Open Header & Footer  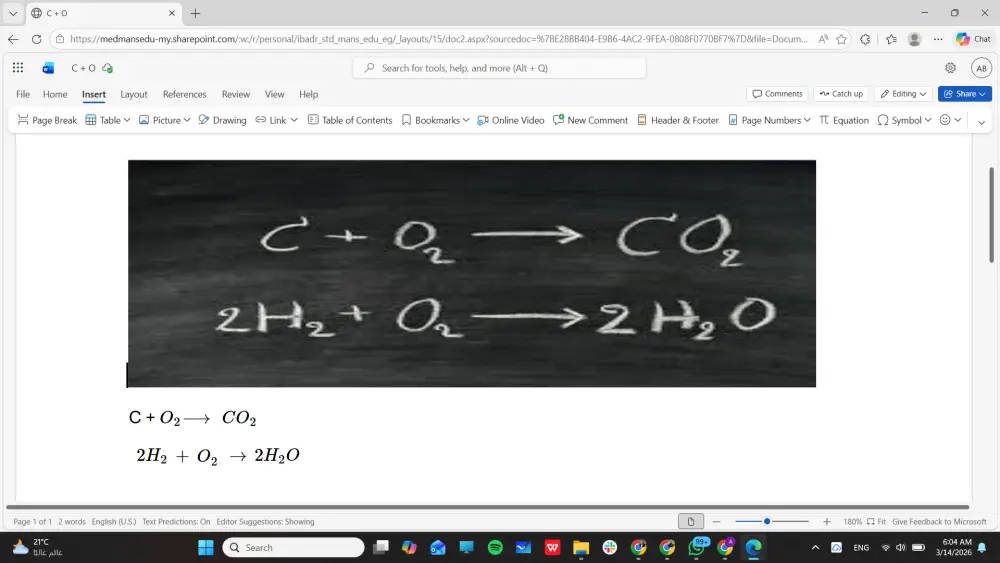pos(678,120)
